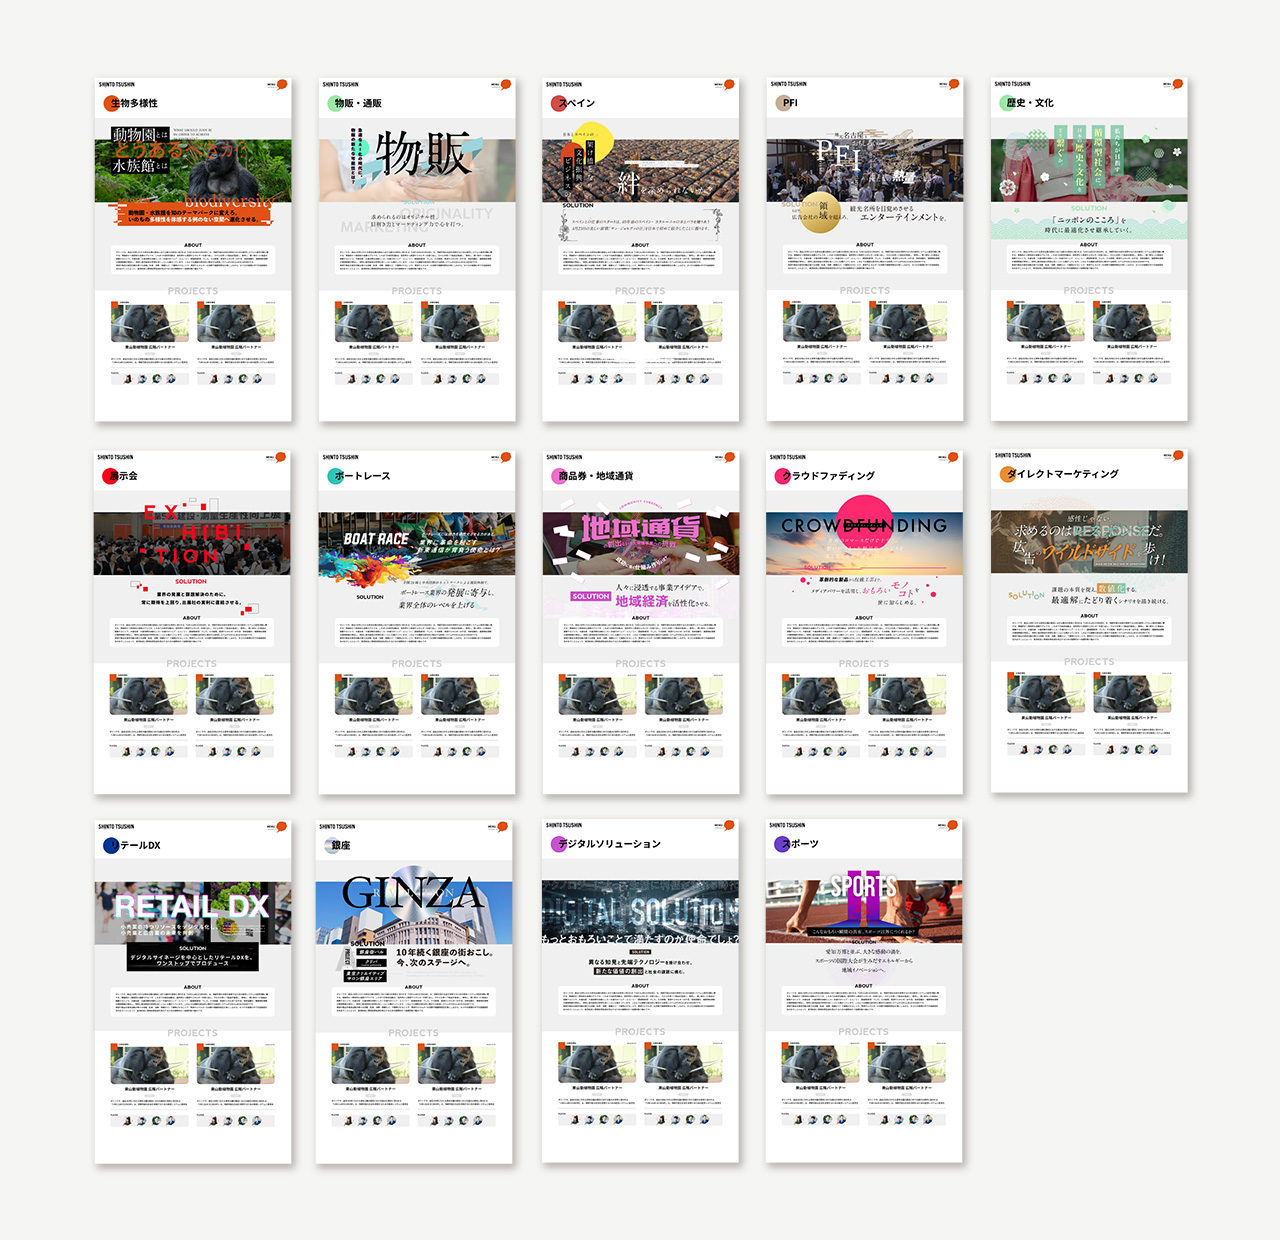Click the SHINTO TSUSHIN logo on ボートレース page
Viewport: 1280px width, 1240px height.
(x=340, y=457)
